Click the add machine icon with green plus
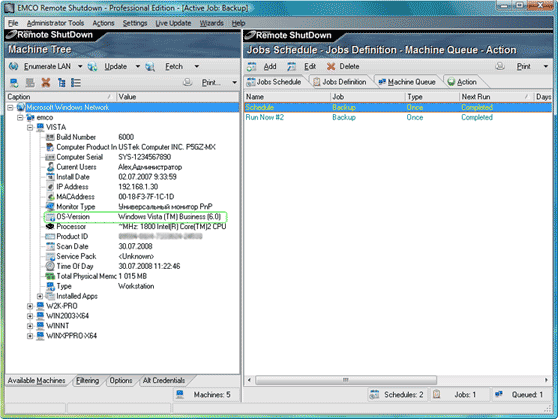Viewport: 558px width, 419px height. tap(14, 83)
